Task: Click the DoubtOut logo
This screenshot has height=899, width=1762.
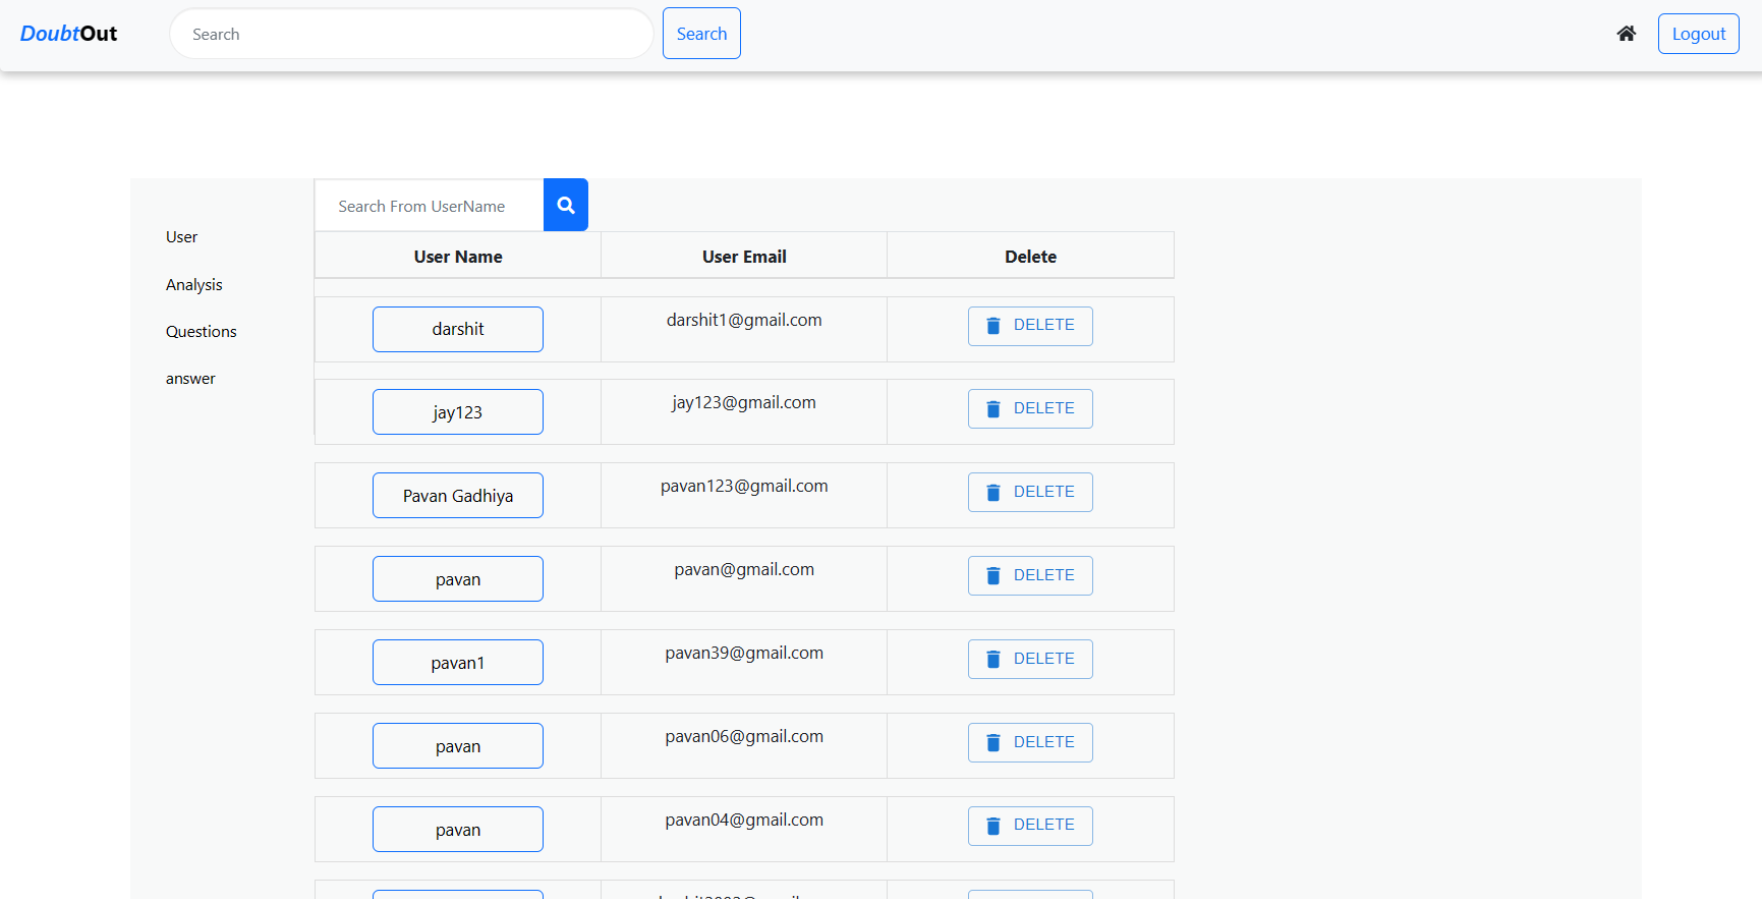Action: [69, 34]
